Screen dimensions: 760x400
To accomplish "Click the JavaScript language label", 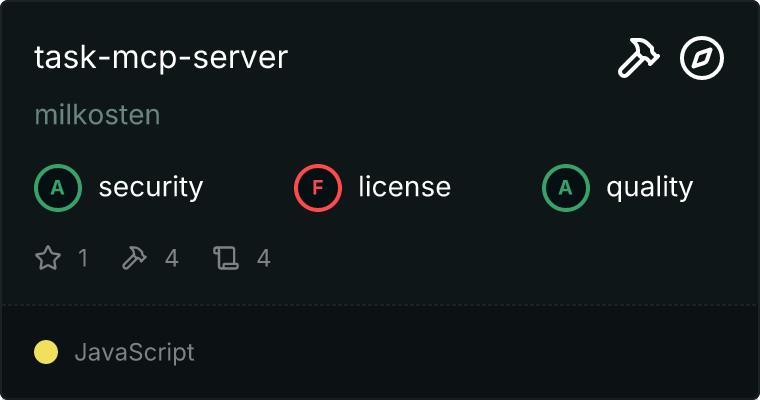I will (134, 352).
